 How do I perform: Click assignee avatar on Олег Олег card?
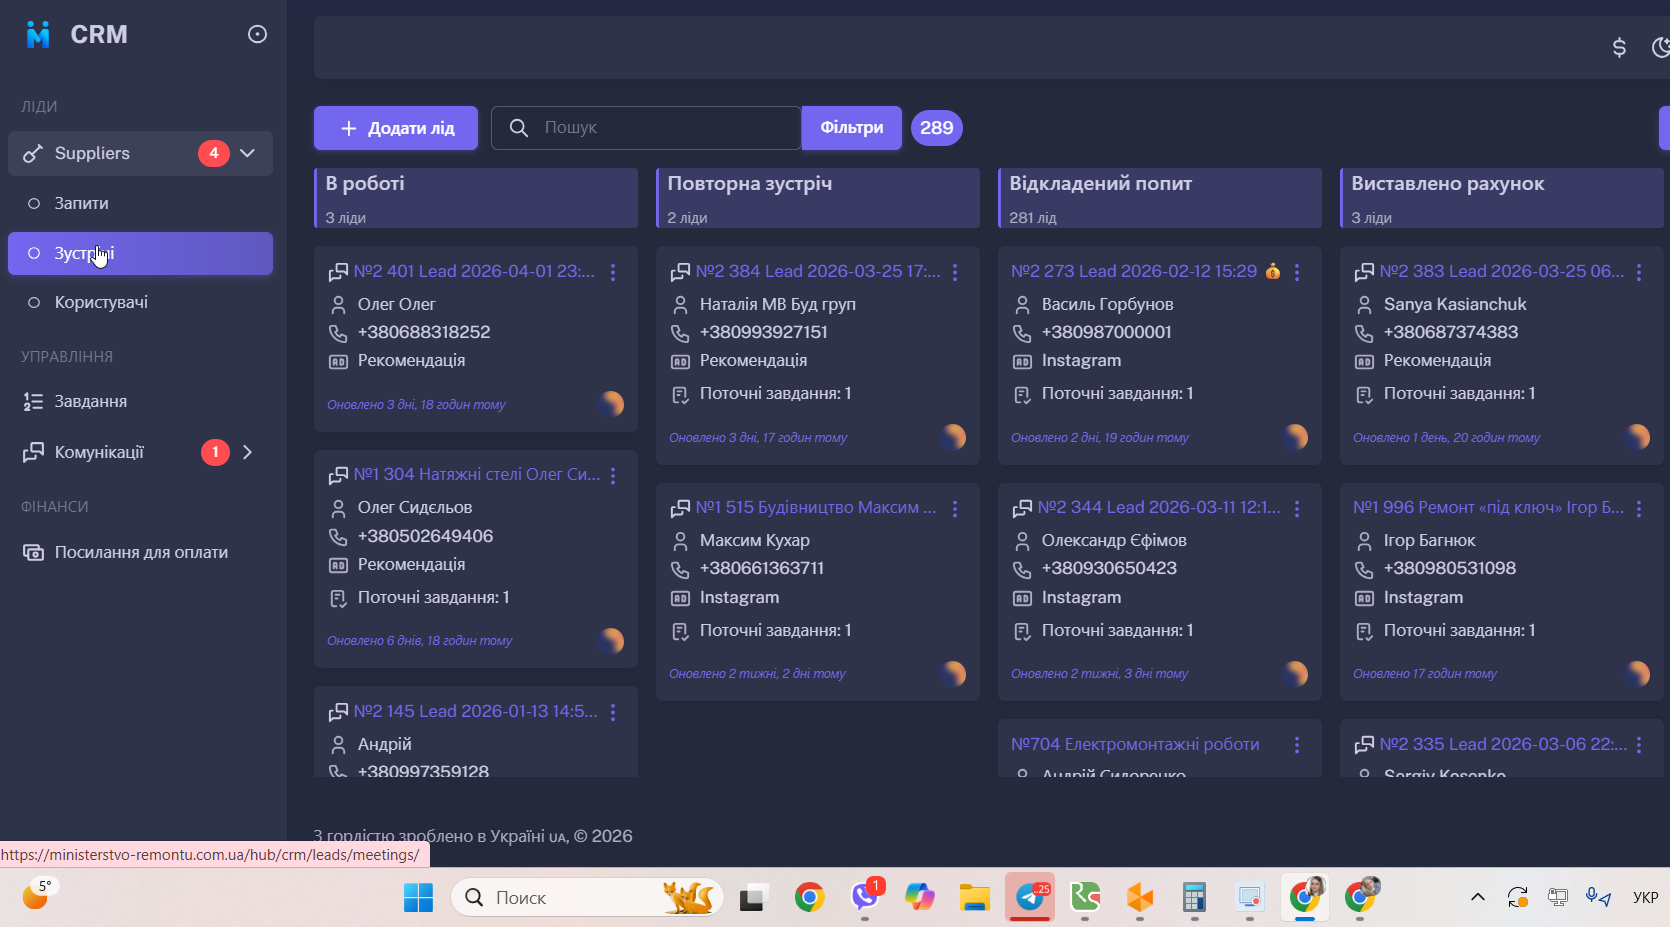pos(611,404)
